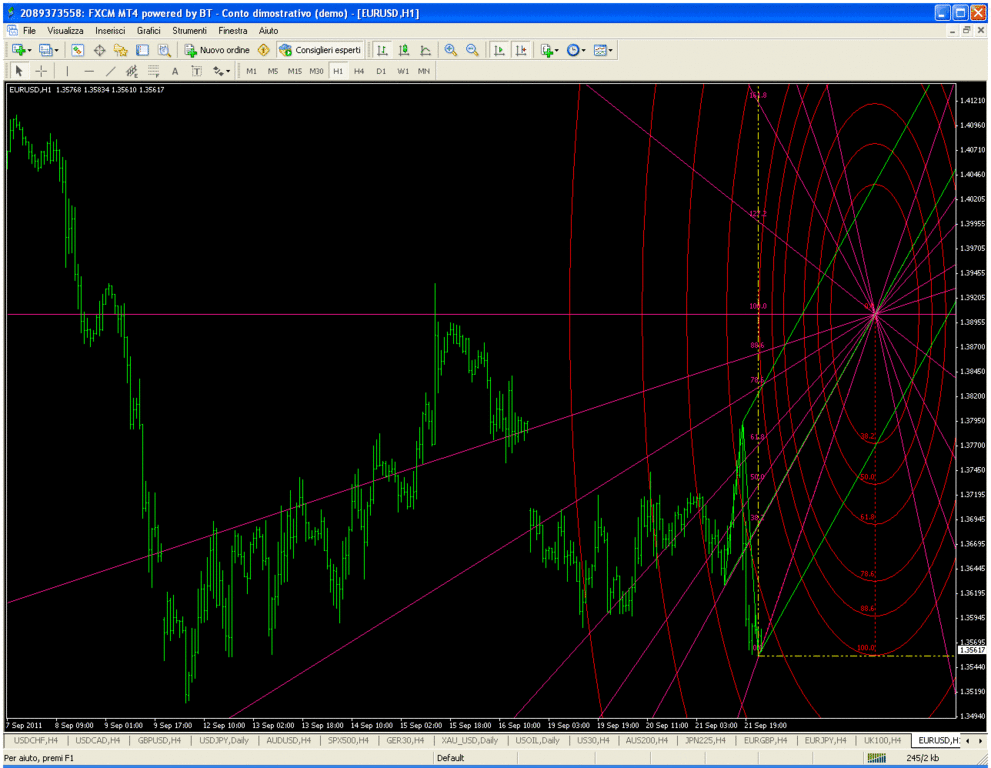Select the text label tool
991x768 pixels.
click(x=197, y=71)
